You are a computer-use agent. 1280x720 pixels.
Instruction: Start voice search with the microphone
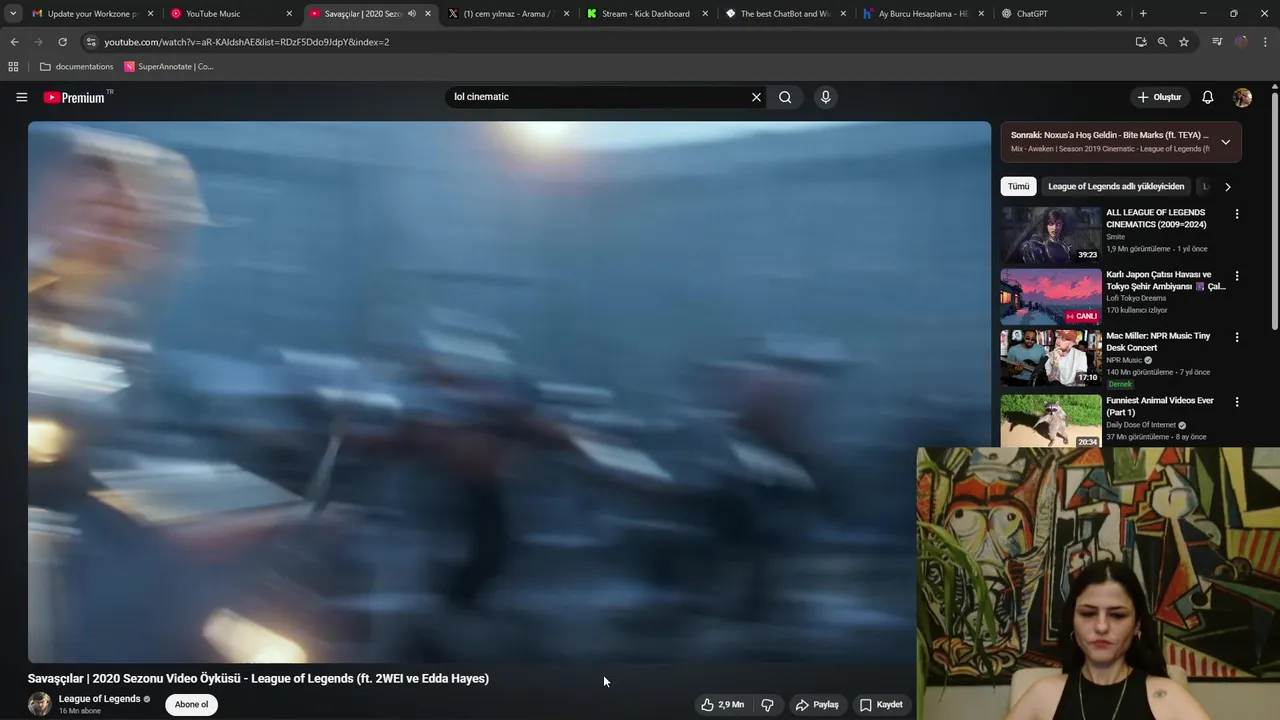click(x=825, y=97)
